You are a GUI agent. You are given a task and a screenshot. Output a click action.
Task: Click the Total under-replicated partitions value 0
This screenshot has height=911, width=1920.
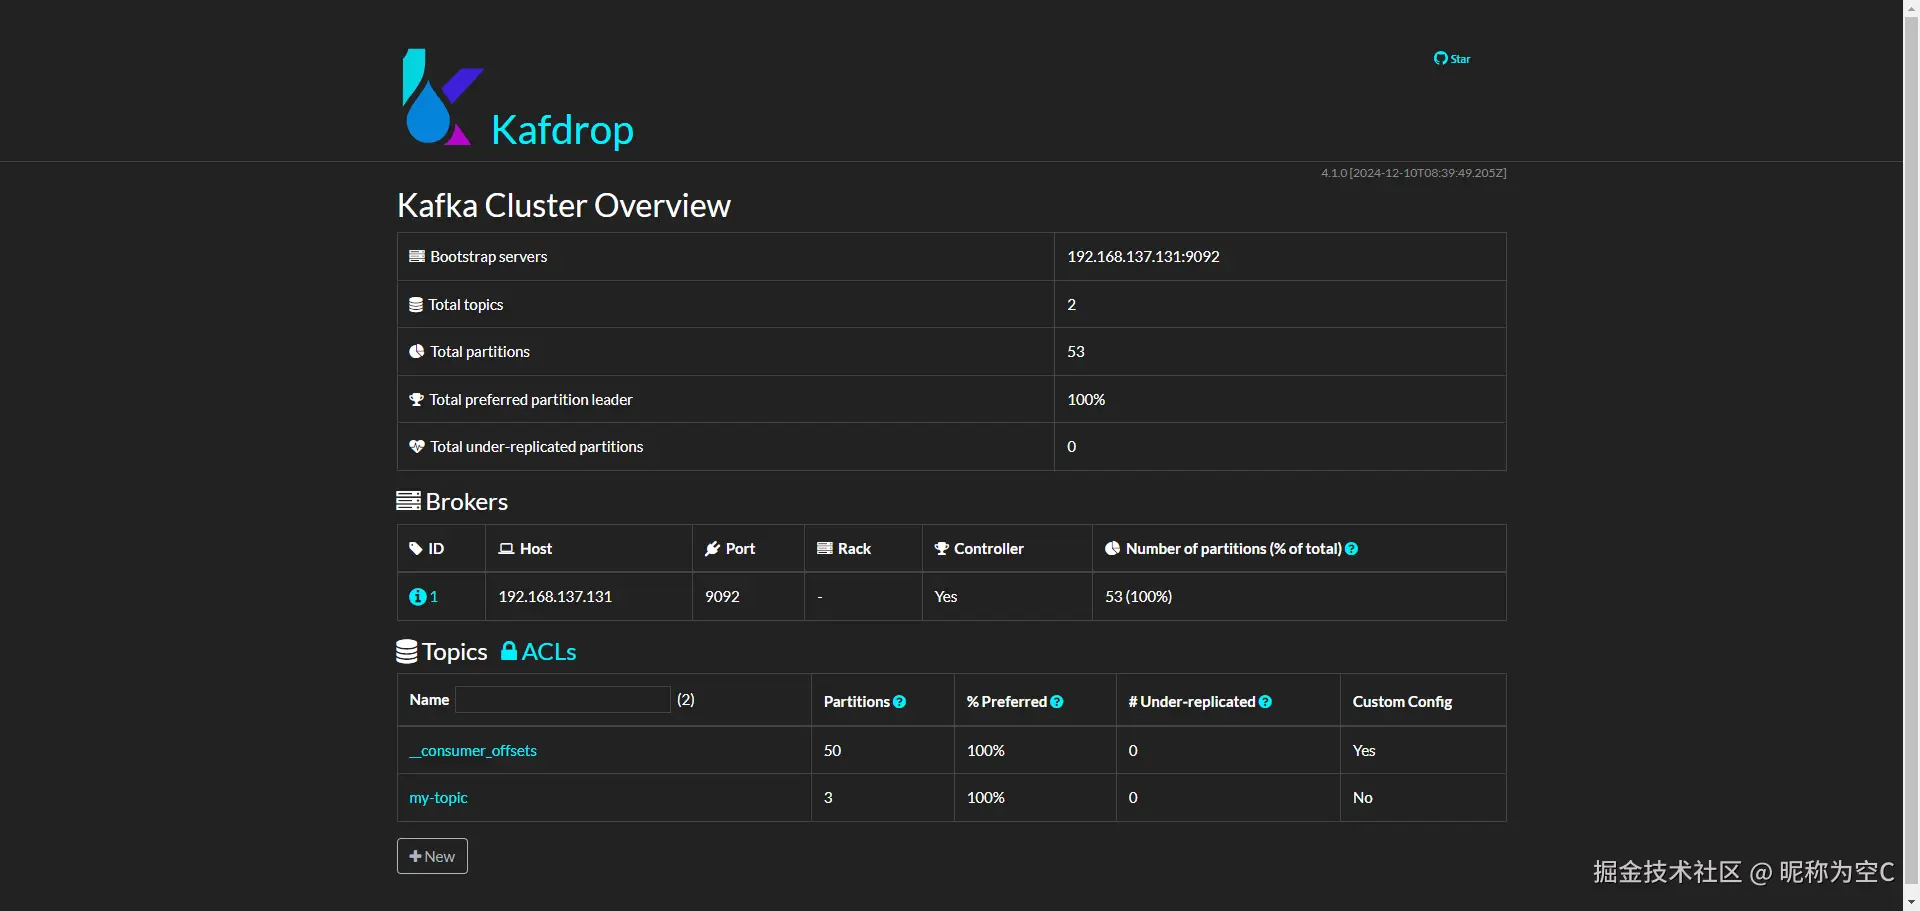pyautogui.click(x=1072, y=446)
